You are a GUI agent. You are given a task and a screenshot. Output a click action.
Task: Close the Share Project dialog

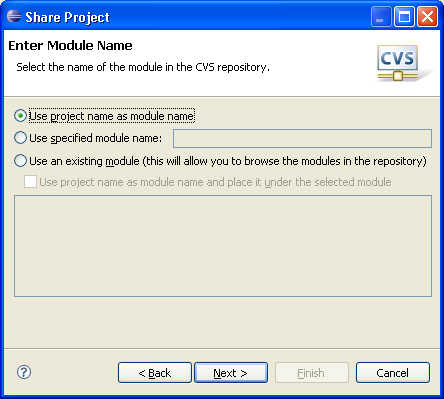tap(427, 16)
